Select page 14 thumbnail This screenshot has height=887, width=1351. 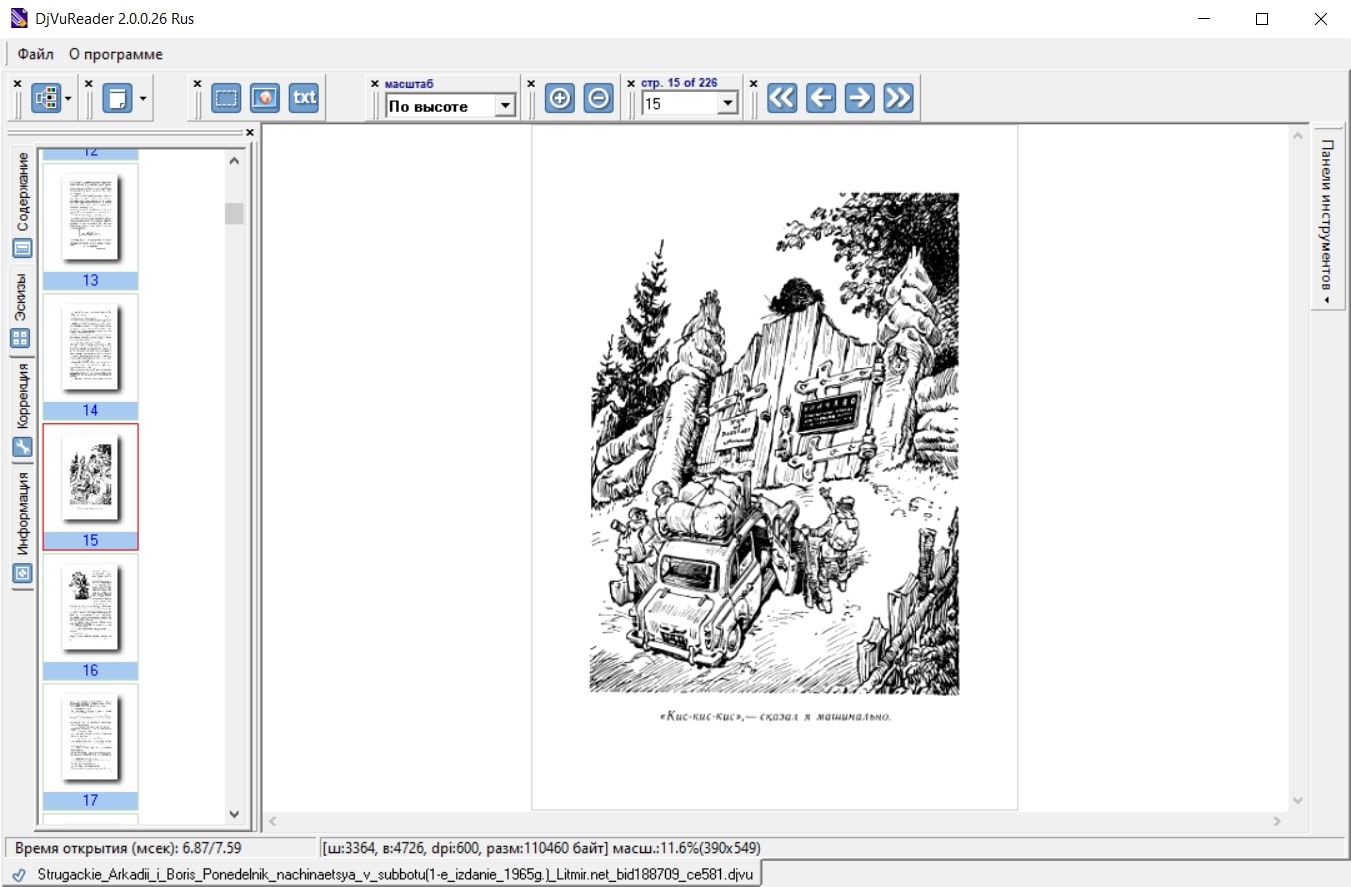(90, 356)
